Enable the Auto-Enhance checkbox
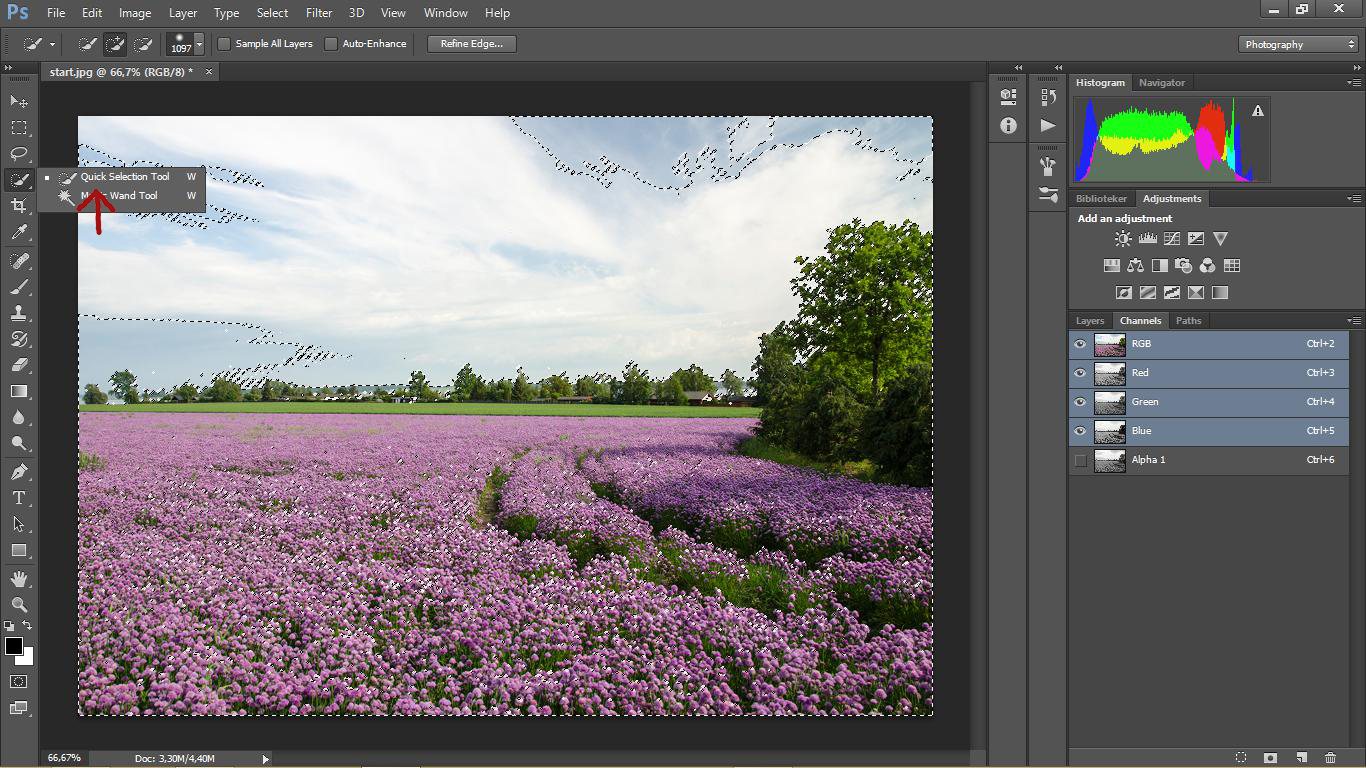The height and width of the screenshot is (768, 1366). [331, 44]
